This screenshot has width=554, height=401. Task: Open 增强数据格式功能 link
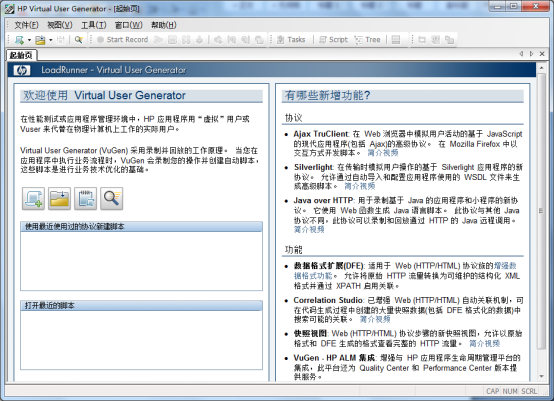coord(405,271)
